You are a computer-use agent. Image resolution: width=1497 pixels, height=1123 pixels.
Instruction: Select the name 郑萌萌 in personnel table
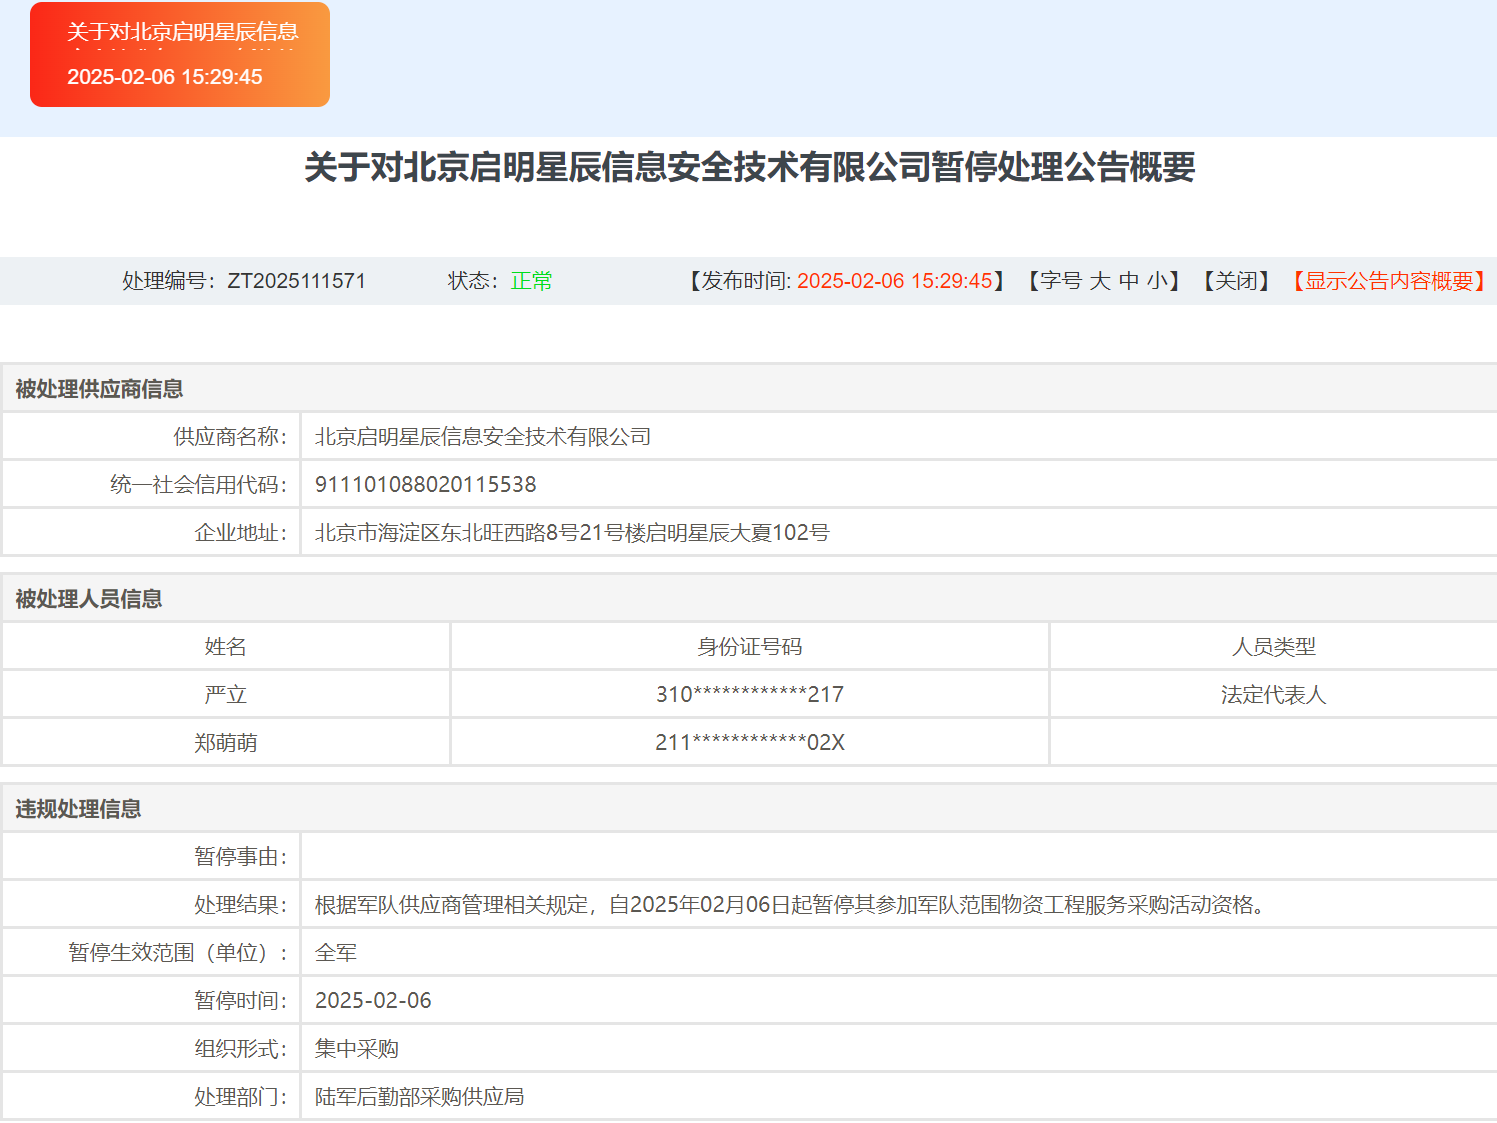(x=226, y=743)
